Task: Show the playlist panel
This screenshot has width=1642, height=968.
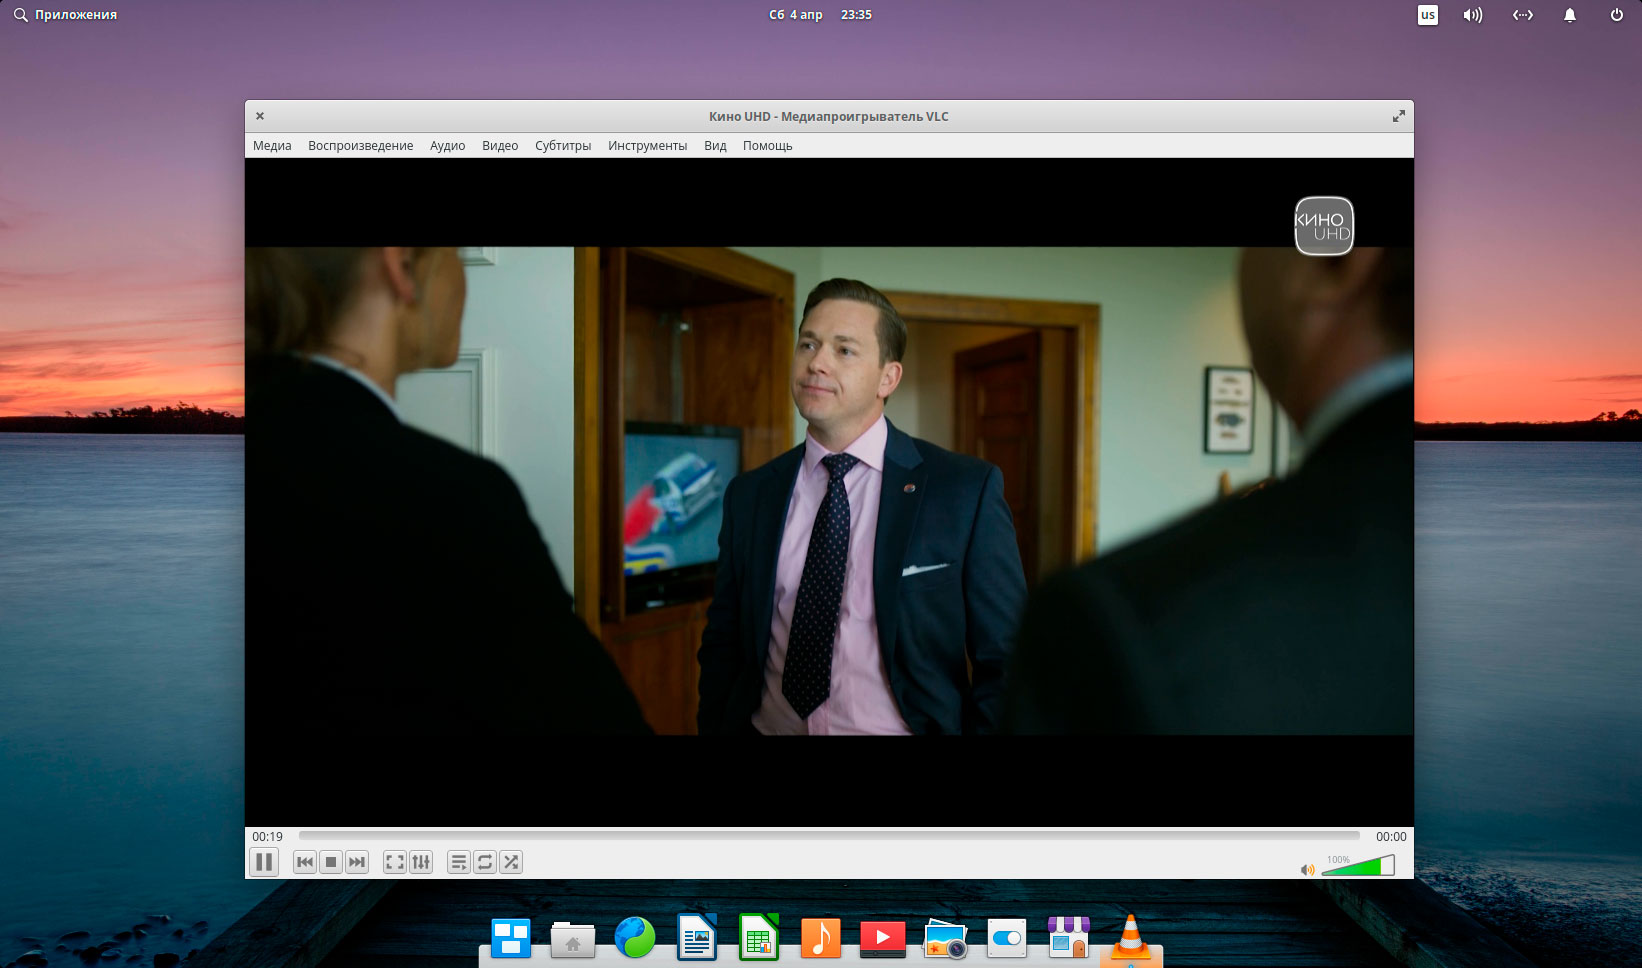Action: click(x=459, y=862)
